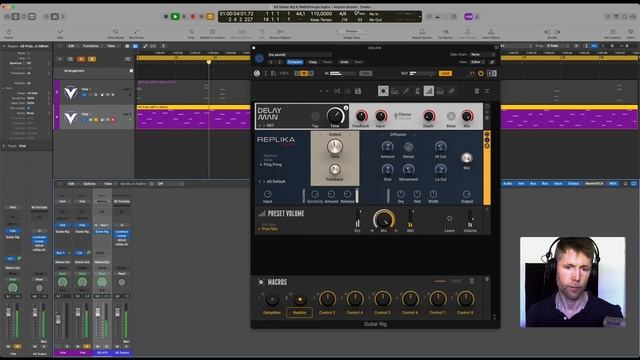Save the preset with the floppy icon
This screenshot has height=360, width=640.
(358, 91)
